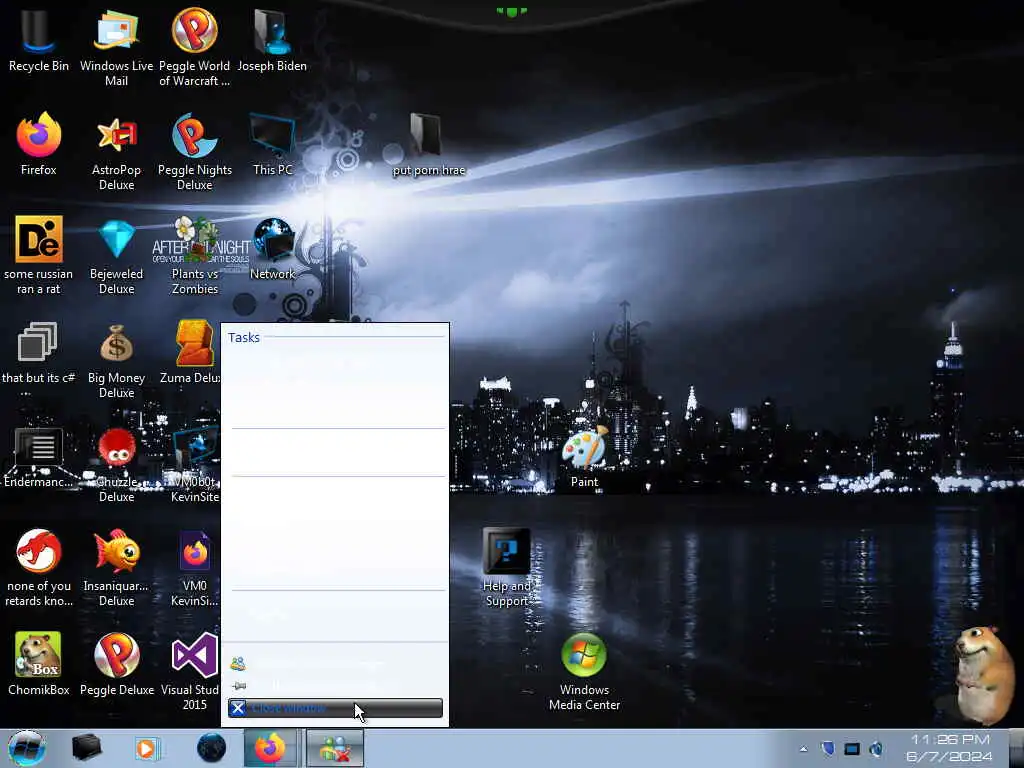Click the shield tray icon

[x=827, y=748]
